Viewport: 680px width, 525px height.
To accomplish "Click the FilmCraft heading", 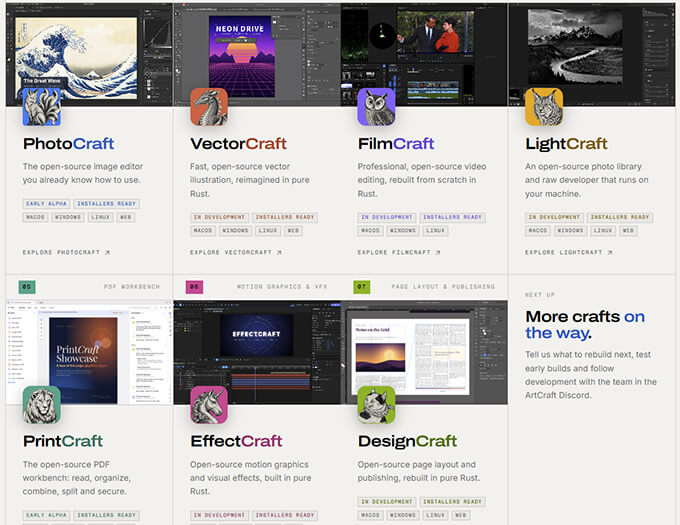I will (x=396, y=143).
